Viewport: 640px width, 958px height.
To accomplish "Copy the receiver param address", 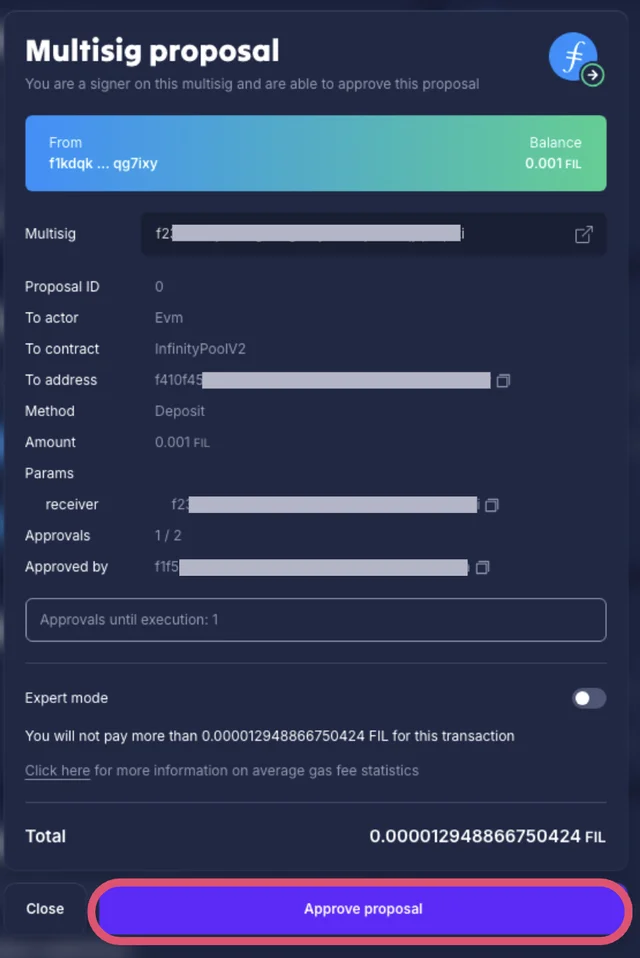I will point(491,505).
